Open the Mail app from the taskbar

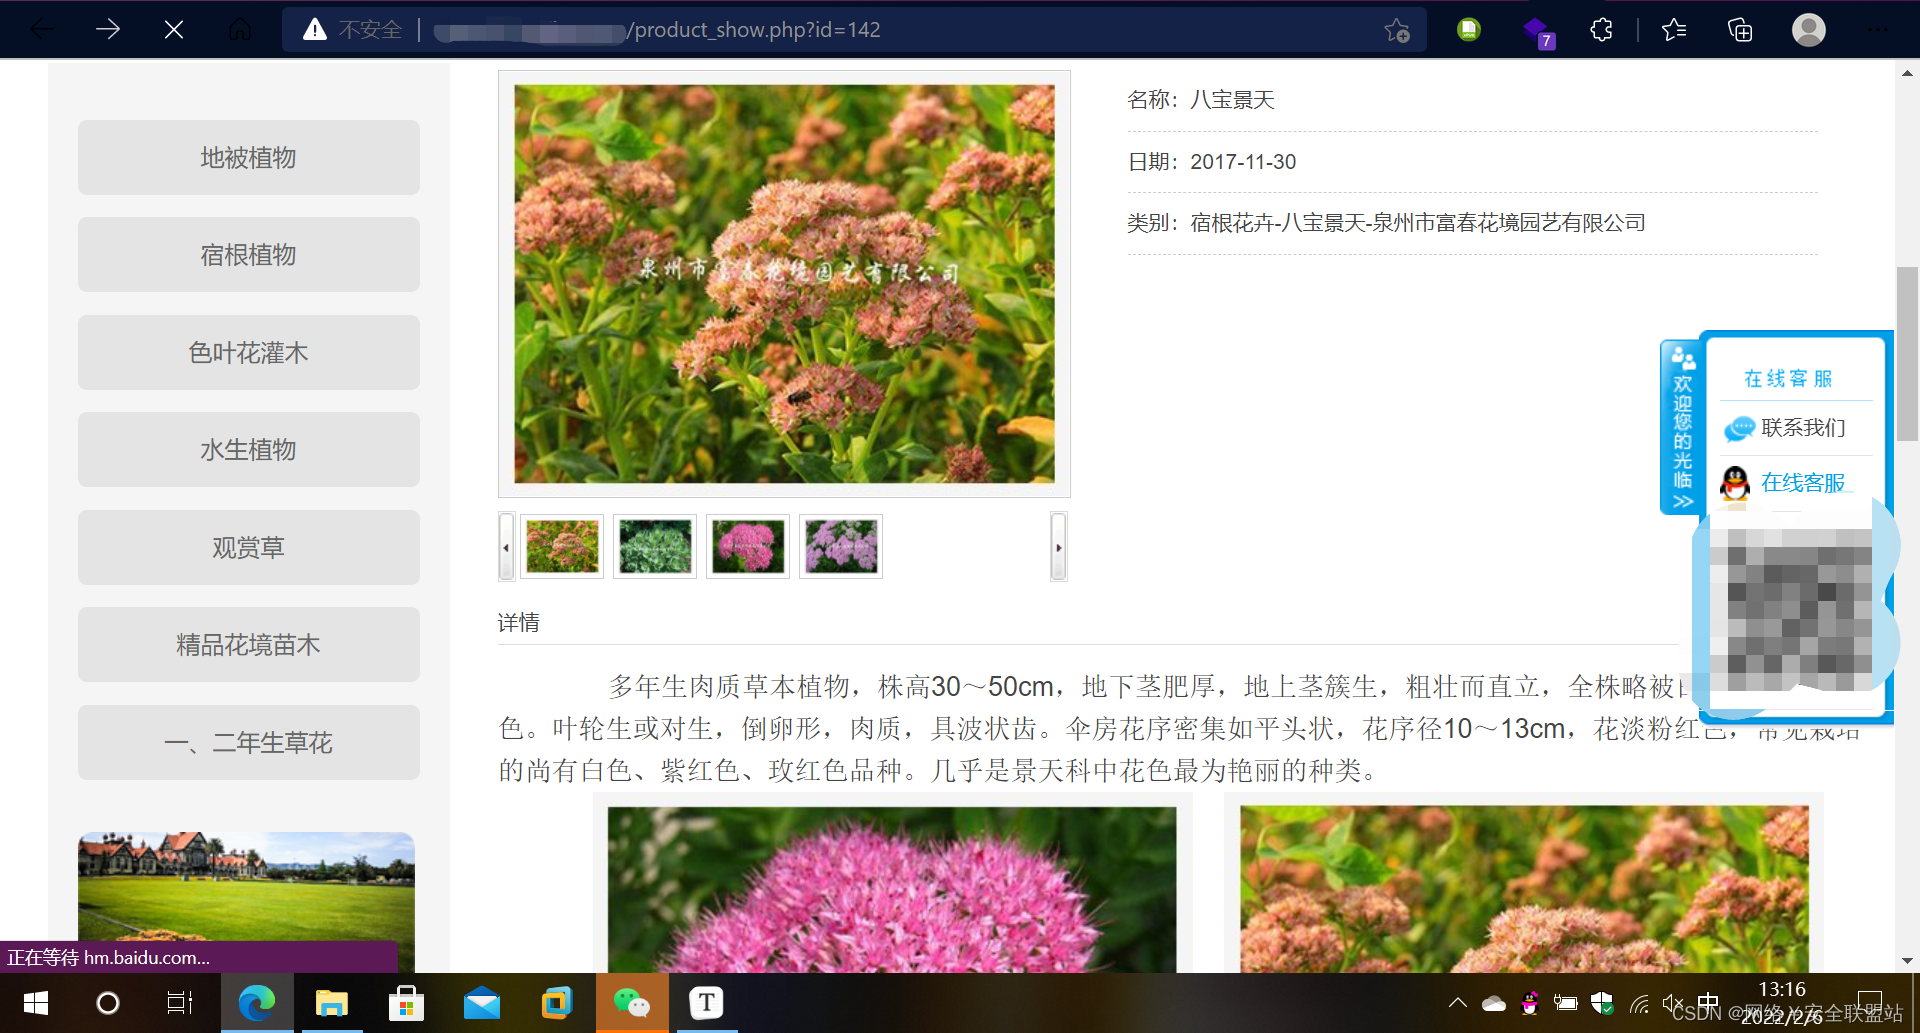coord(482,1003)
